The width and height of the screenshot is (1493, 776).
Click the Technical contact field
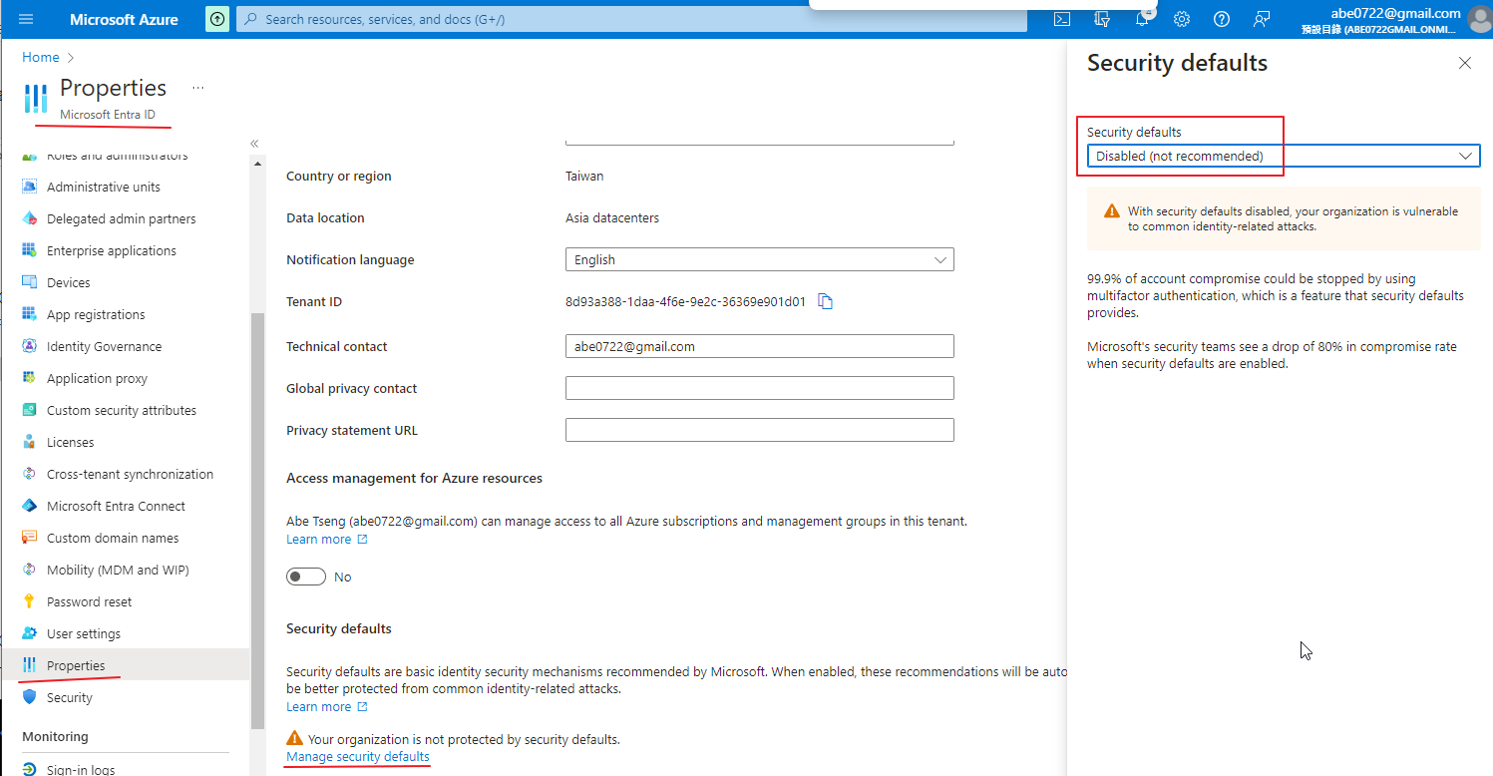(759, 346)
